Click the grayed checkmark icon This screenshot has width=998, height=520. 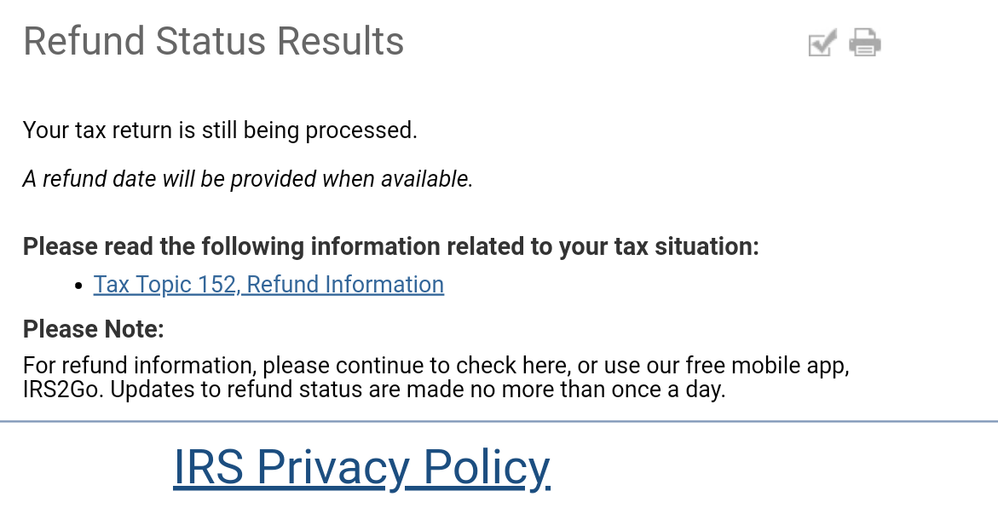coord(821,43)
